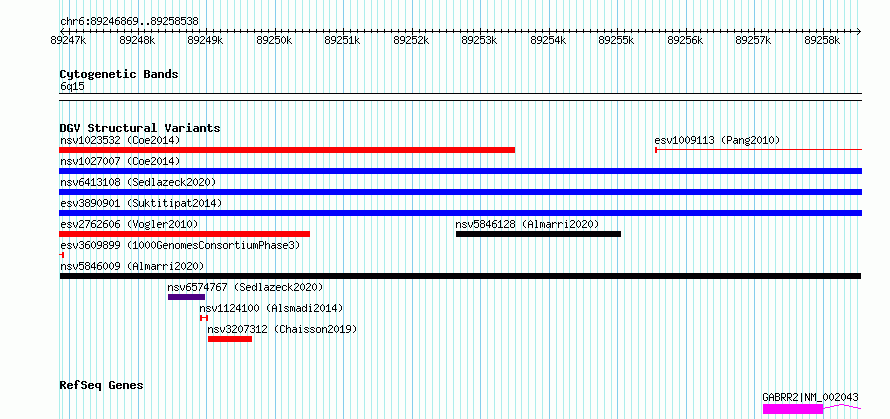Click the GABRR2 intron line after the exon
Screen dimensions: 890x419
[842, 407]
